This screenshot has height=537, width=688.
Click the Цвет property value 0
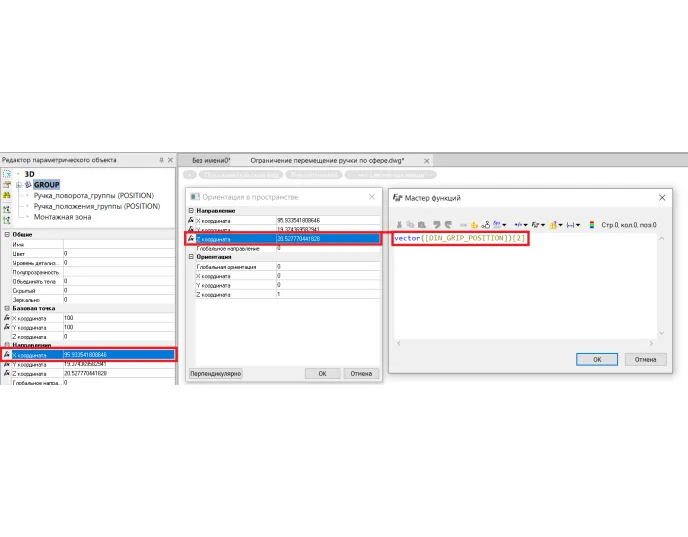pyautogui.click(x=119, y=253)
